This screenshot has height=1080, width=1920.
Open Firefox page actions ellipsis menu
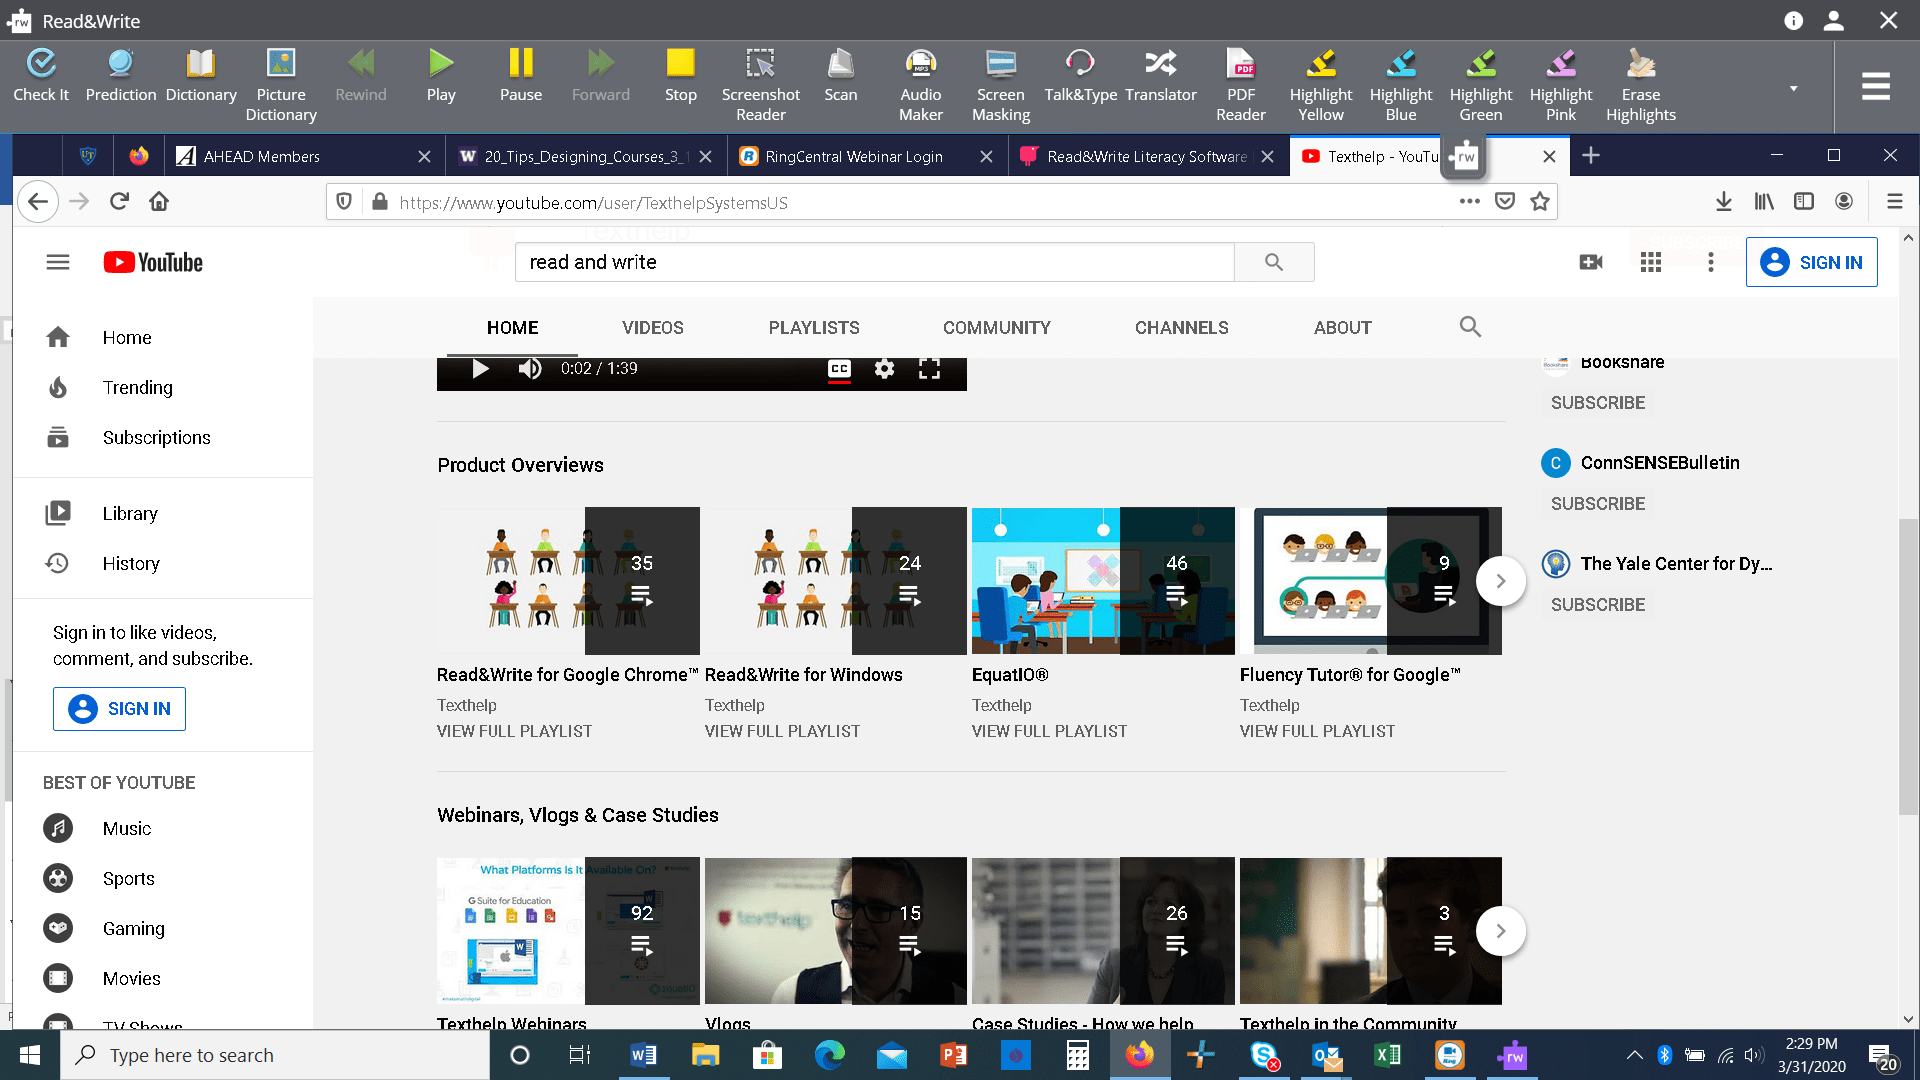click(x=1469, y=201)
